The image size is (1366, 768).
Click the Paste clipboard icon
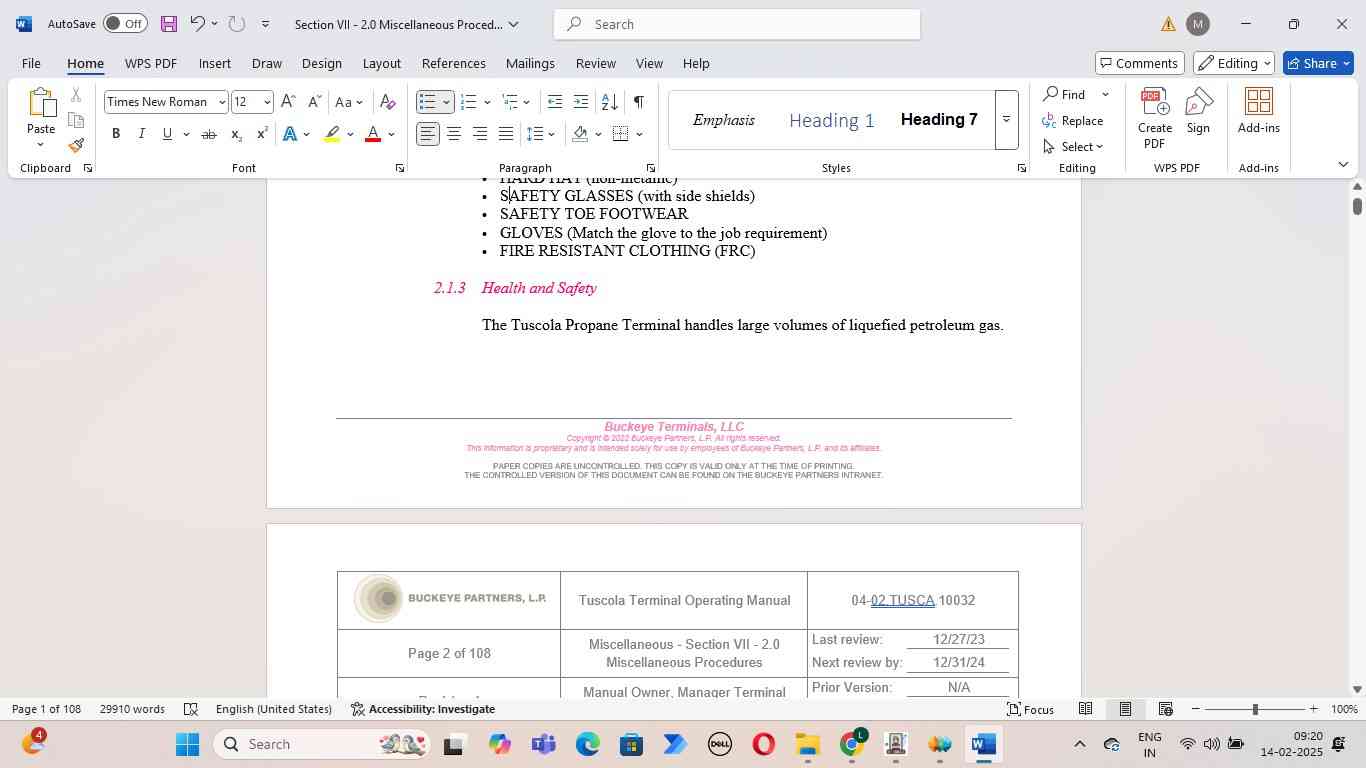41,104
